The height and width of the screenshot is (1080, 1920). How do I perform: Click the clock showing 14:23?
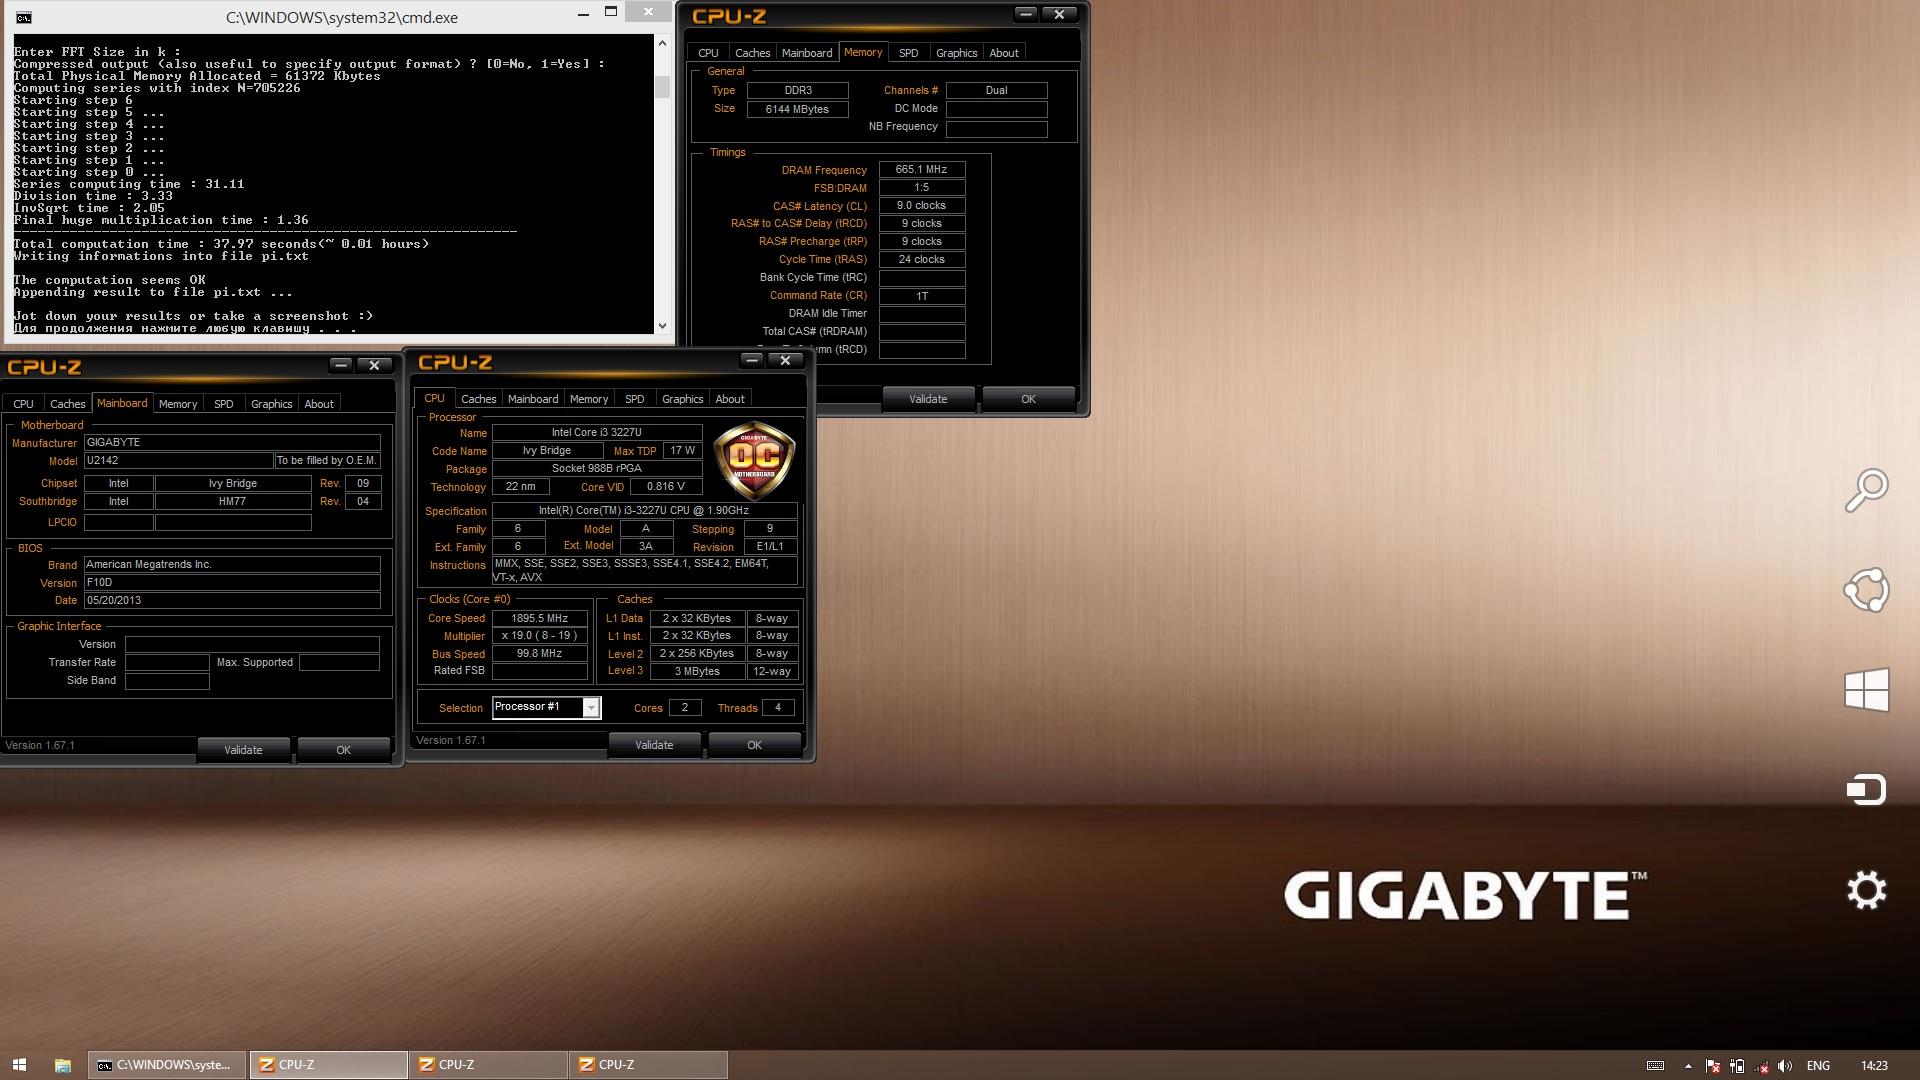pos(1874,1066)
